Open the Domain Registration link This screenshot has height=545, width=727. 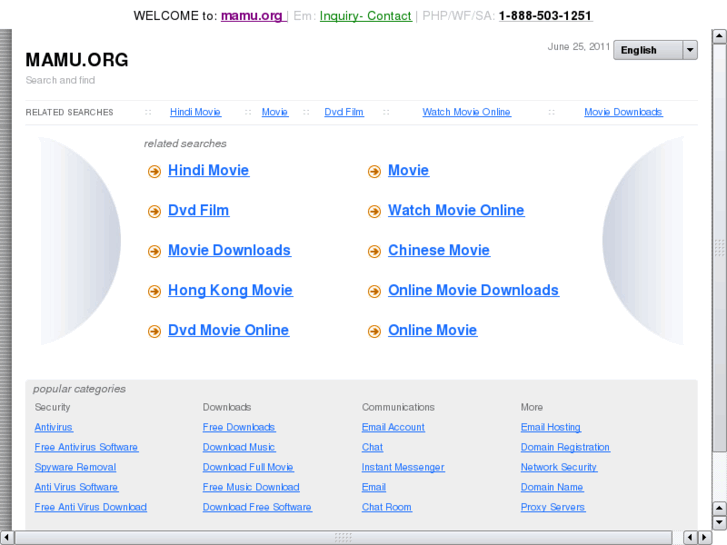click(x=565, y=447)
